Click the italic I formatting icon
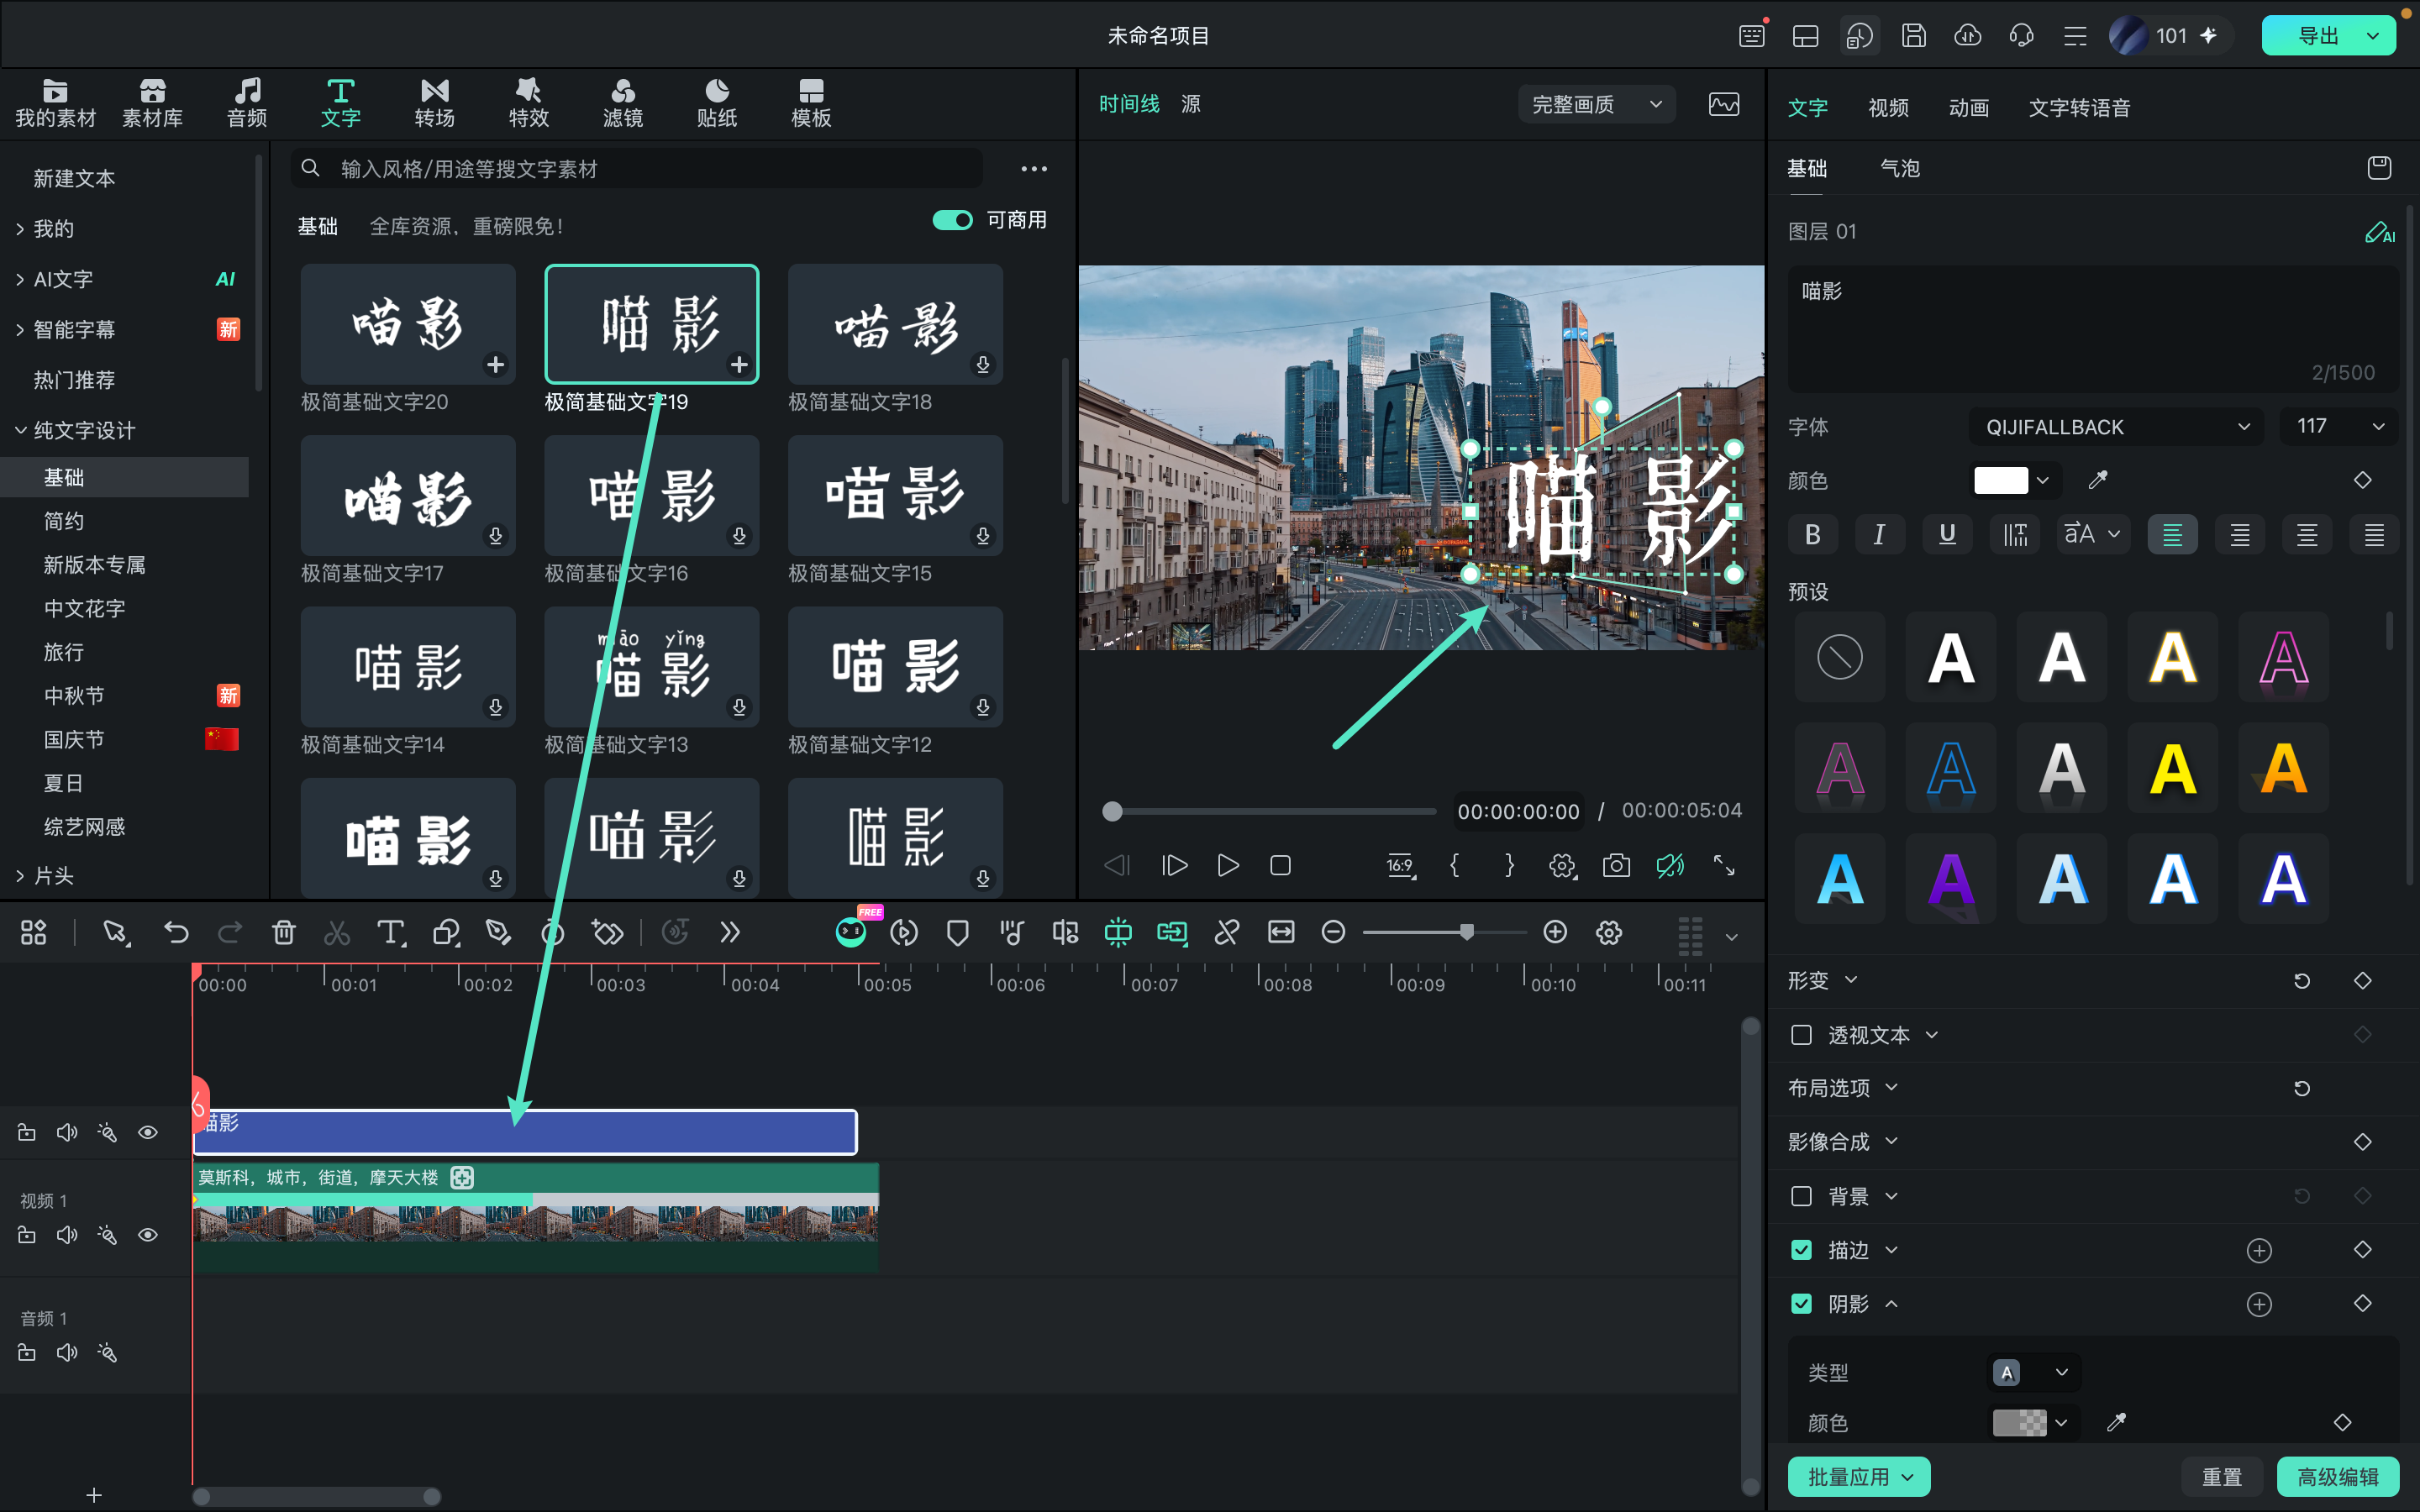The width and height of the screenshot is (2420, 1512). (x=1879, y=534)
